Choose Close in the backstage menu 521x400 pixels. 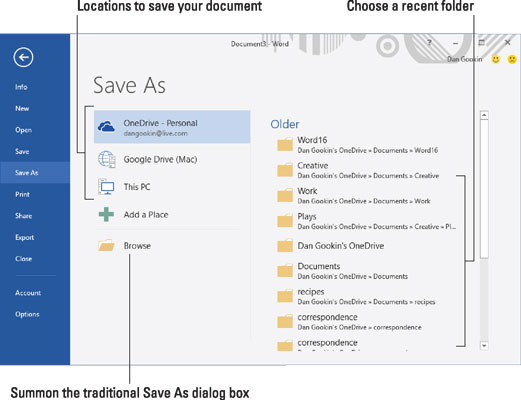click(23, 259)
